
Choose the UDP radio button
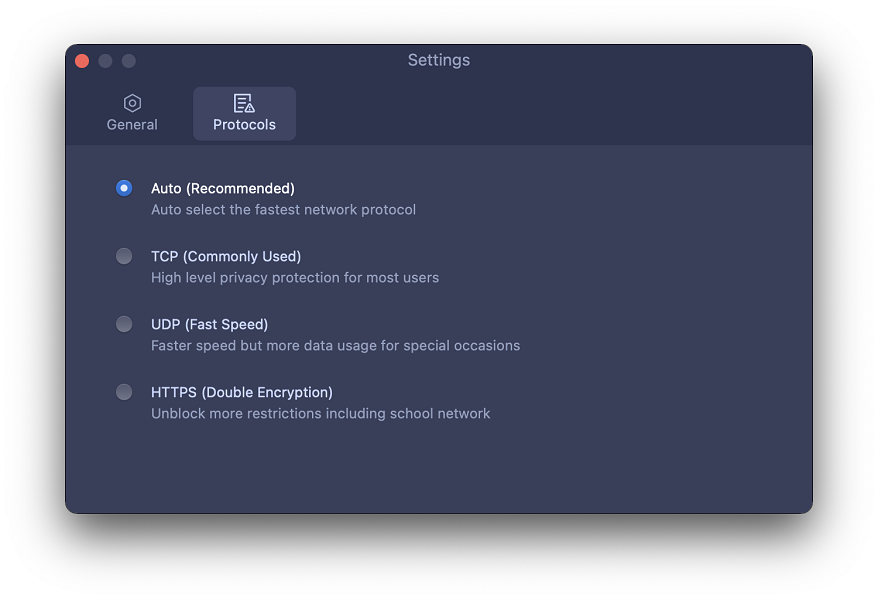tap(124, 324)
